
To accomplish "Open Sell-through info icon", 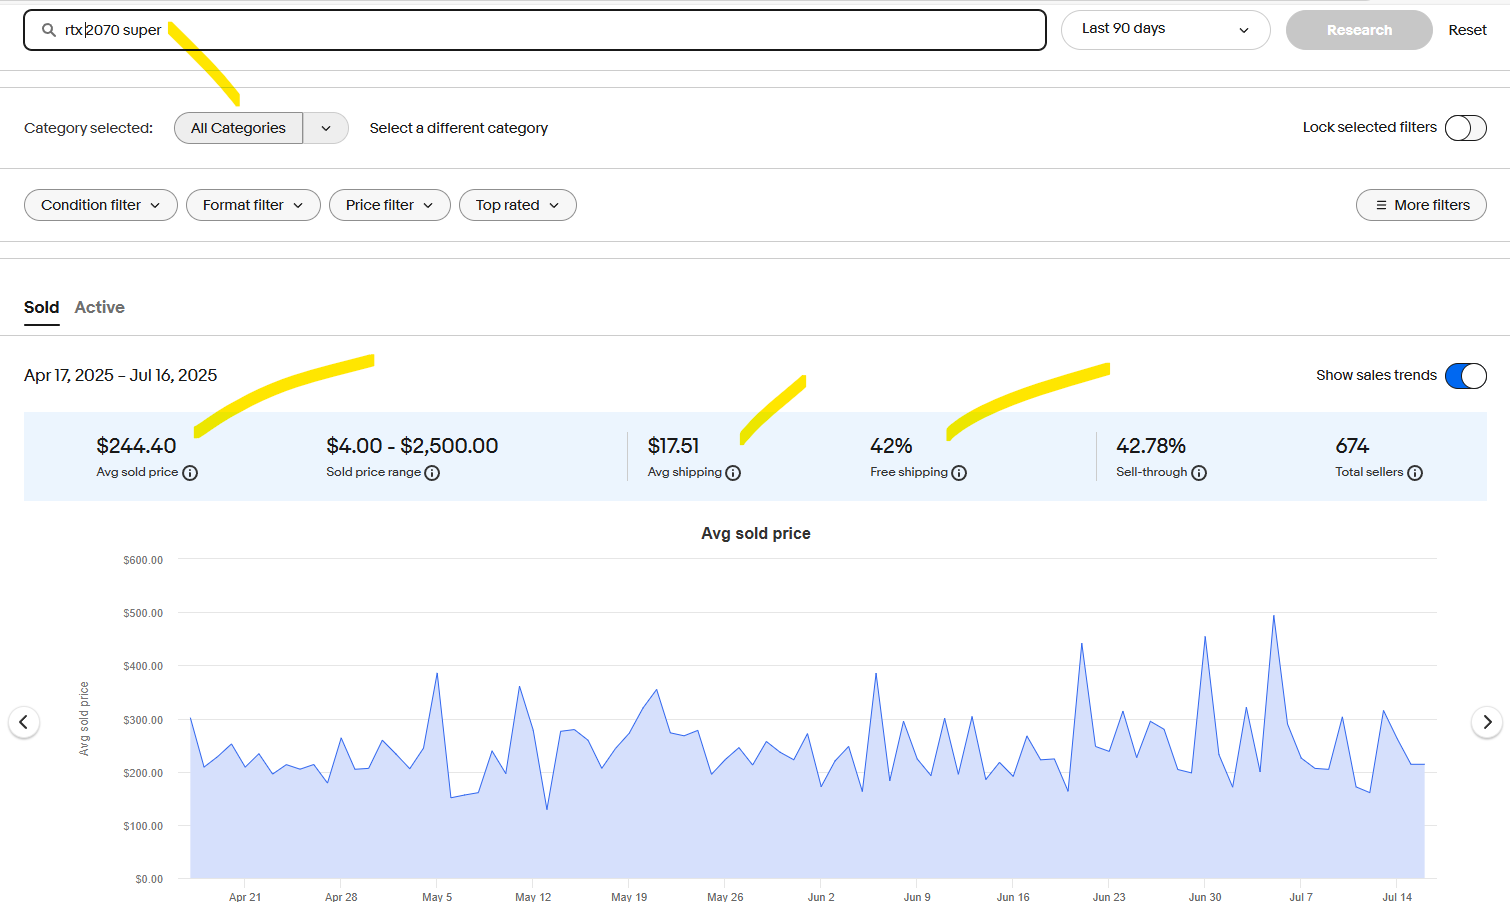I will (x=1199, y=473).
